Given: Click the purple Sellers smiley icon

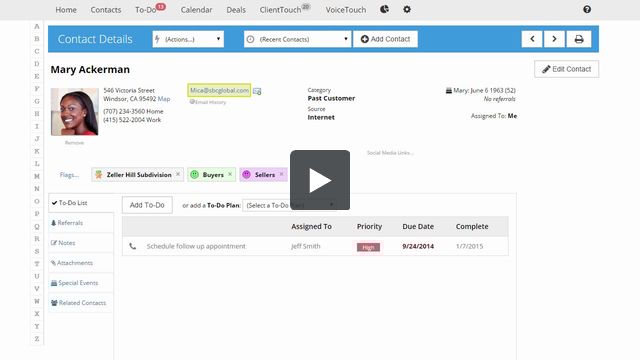Looking at the screenshot, I should pos(247,175).
